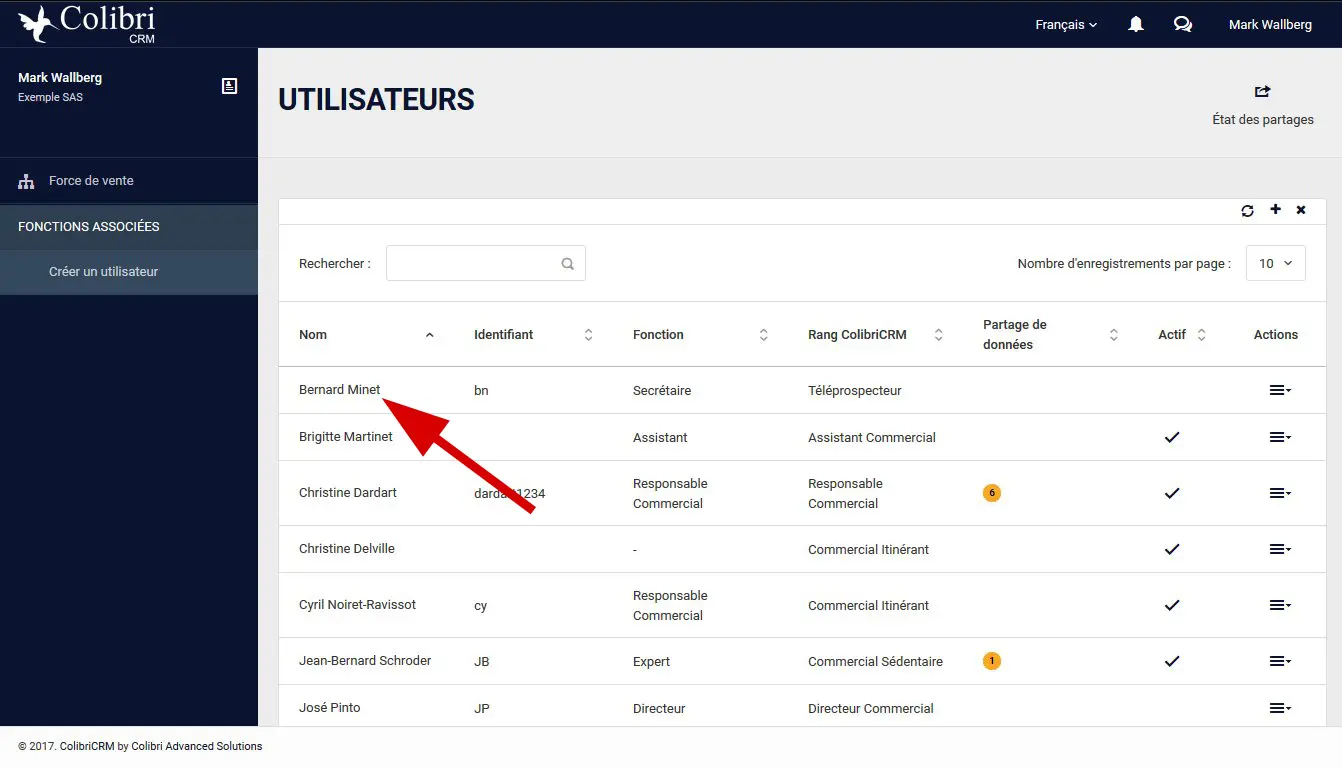1342x768 pixels.
Task: Sort table by Actif column
Action: point(1182,335)
